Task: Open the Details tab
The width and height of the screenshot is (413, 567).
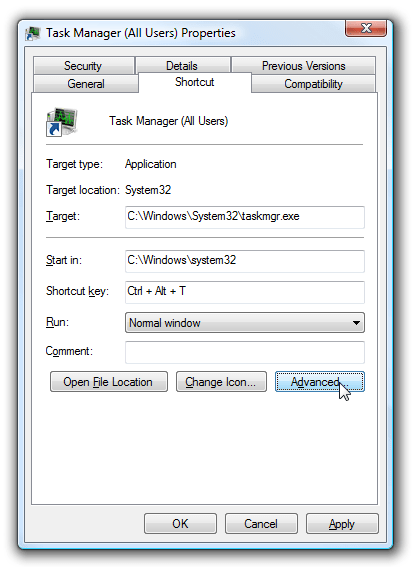Action: tap(182, 65)
